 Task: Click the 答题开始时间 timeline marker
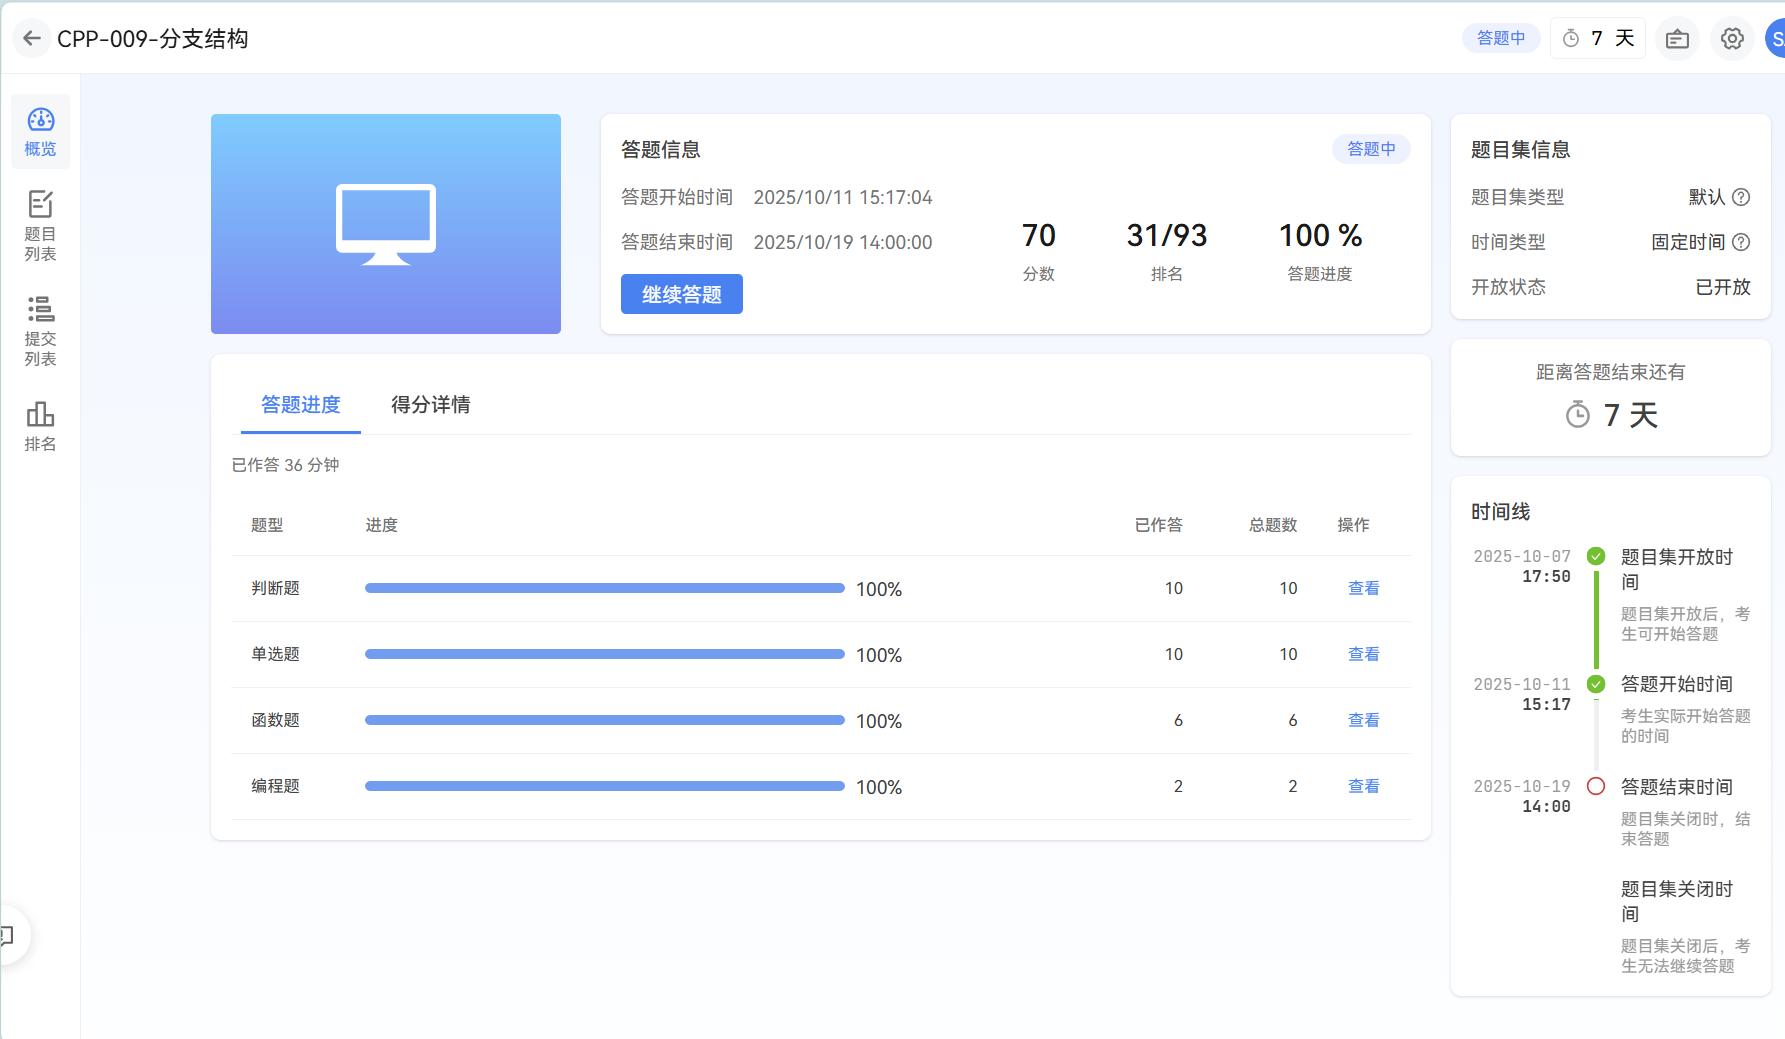click(1596, 684)
